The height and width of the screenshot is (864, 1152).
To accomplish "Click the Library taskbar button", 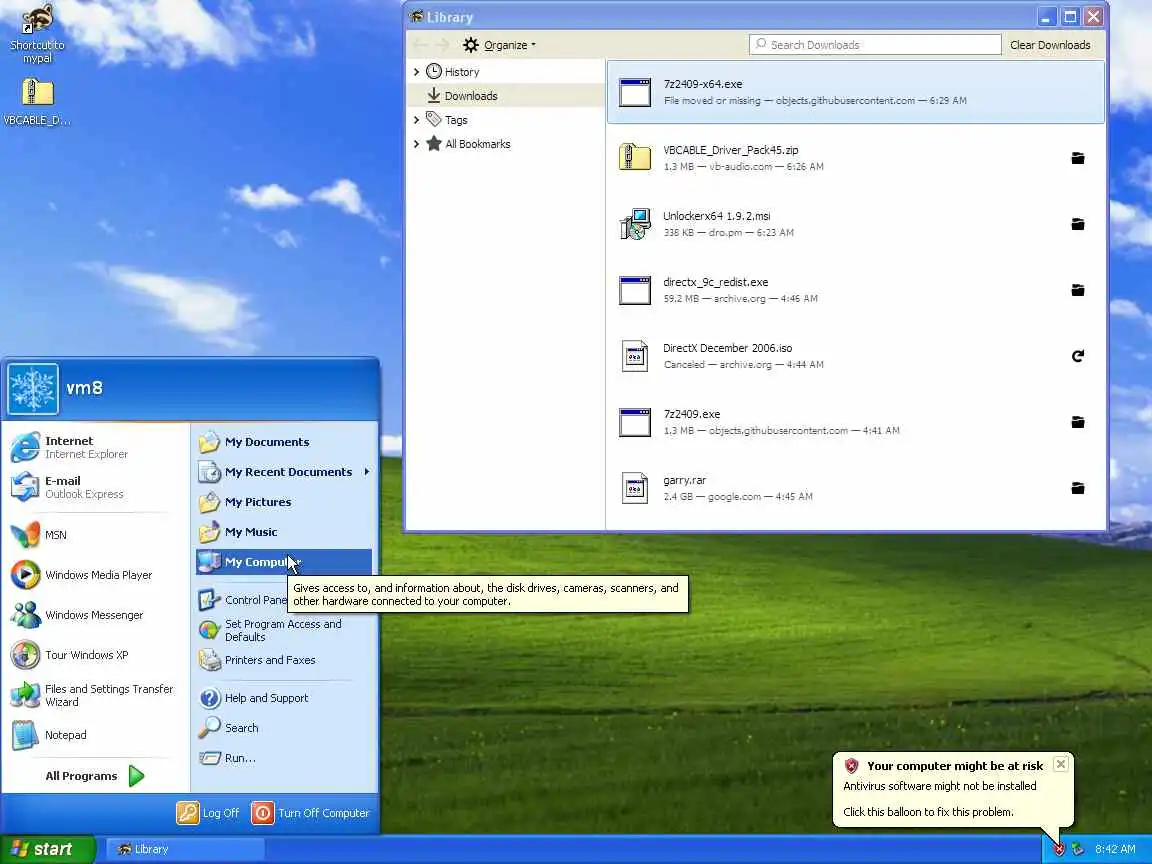I will pos(185,849).
